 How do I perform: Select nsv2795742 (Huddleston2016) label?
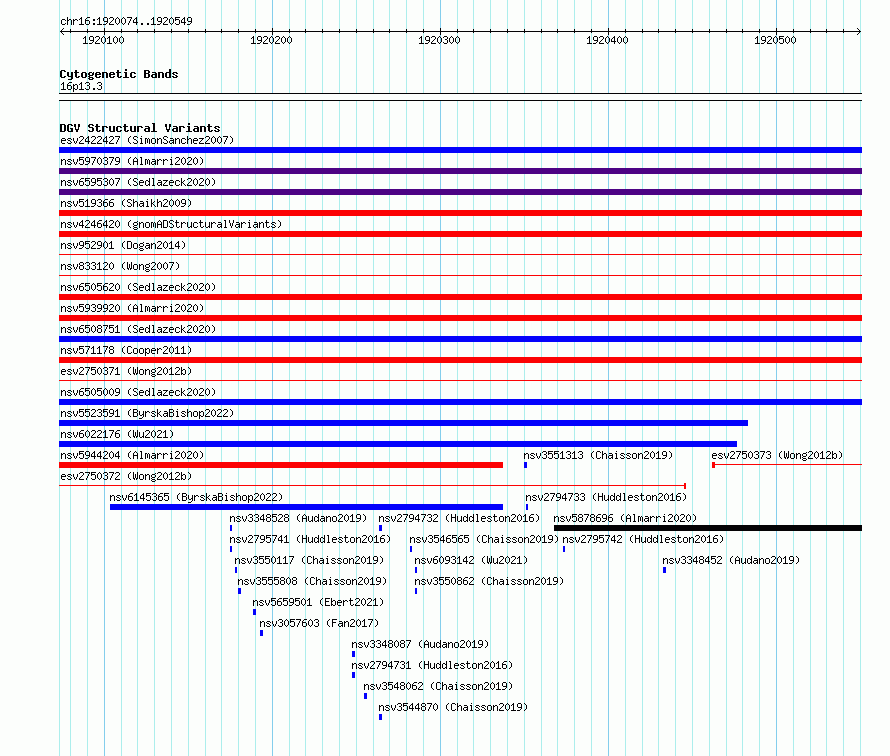click(643, 539)
